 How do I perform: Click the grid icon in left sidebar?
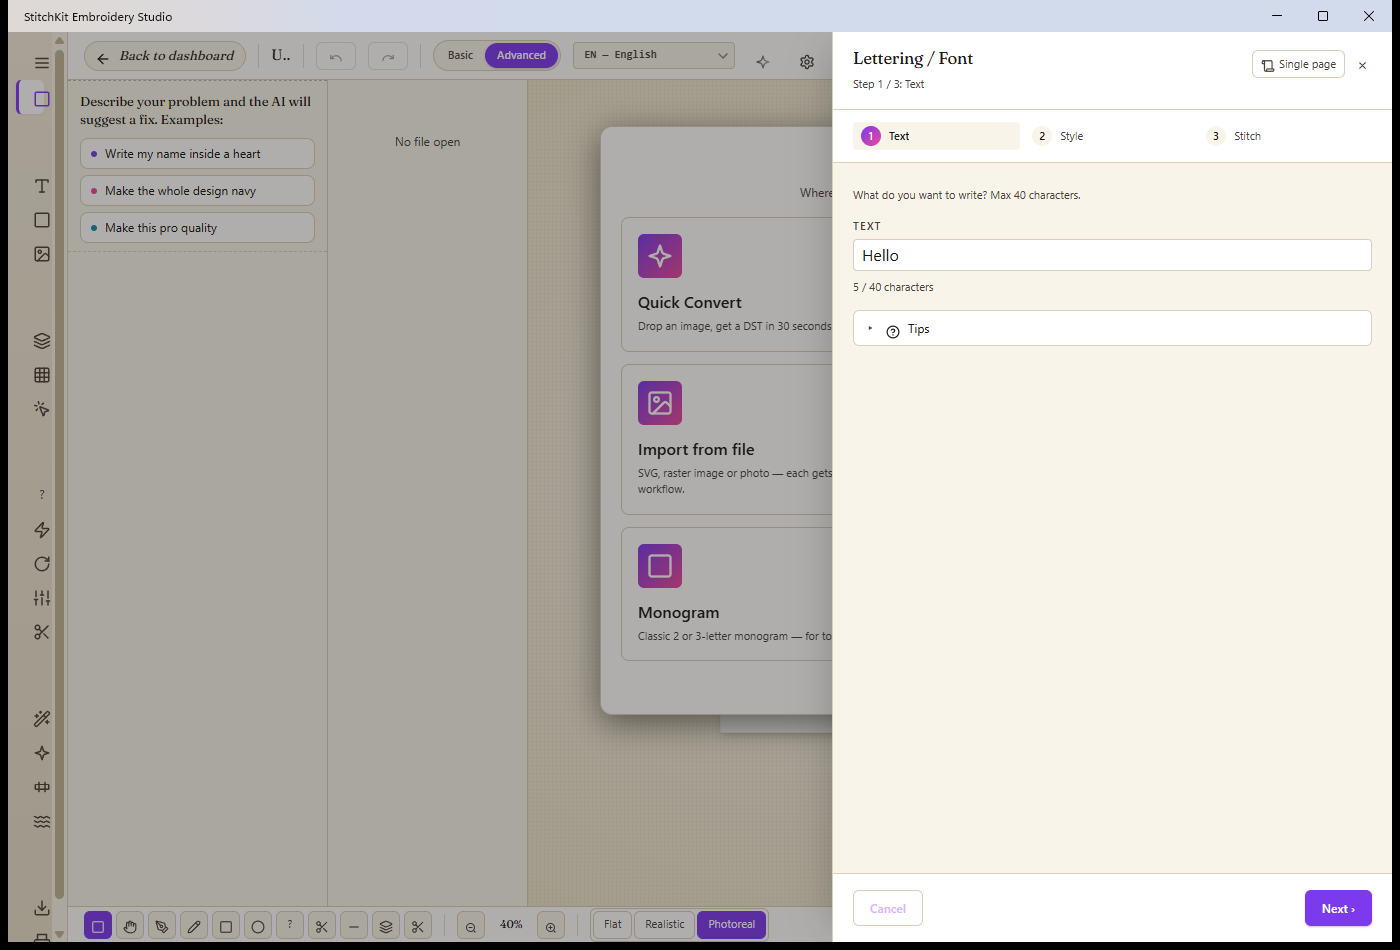point(42,375)
